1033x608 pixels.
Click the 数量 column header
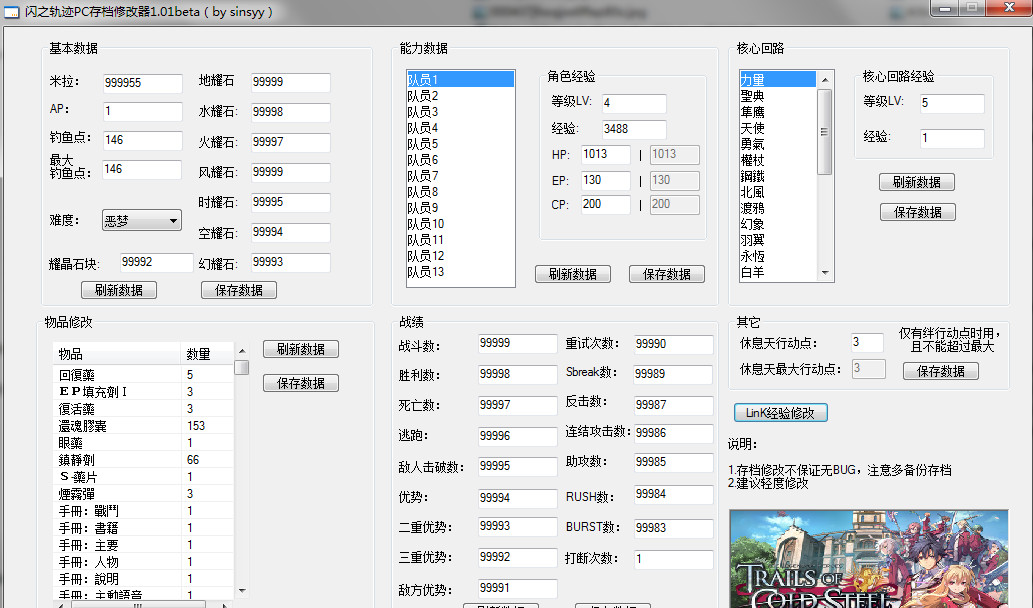[207, 354]
